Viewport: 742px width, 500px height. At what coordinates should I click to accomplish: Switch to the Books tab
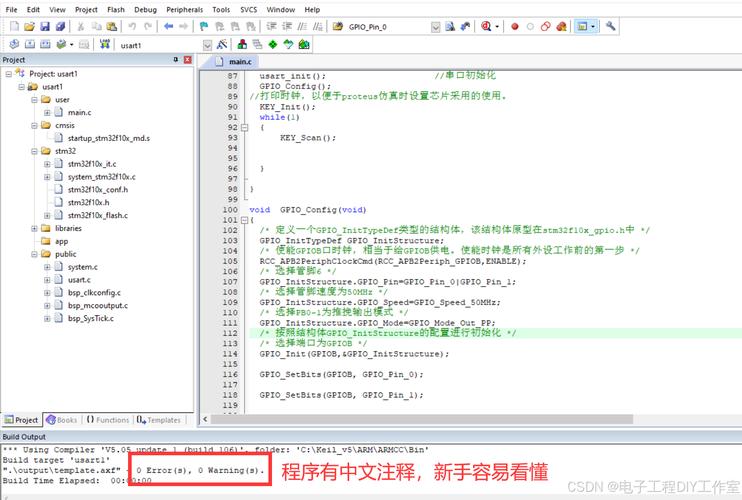point(62,420)
